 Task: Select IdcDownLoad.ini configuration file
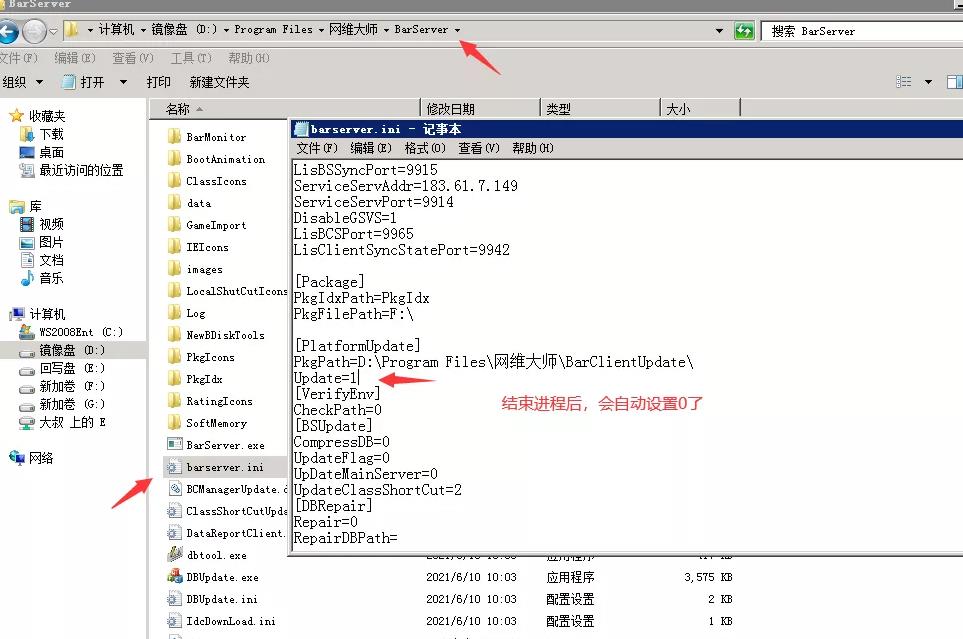[x=230, y=621]
